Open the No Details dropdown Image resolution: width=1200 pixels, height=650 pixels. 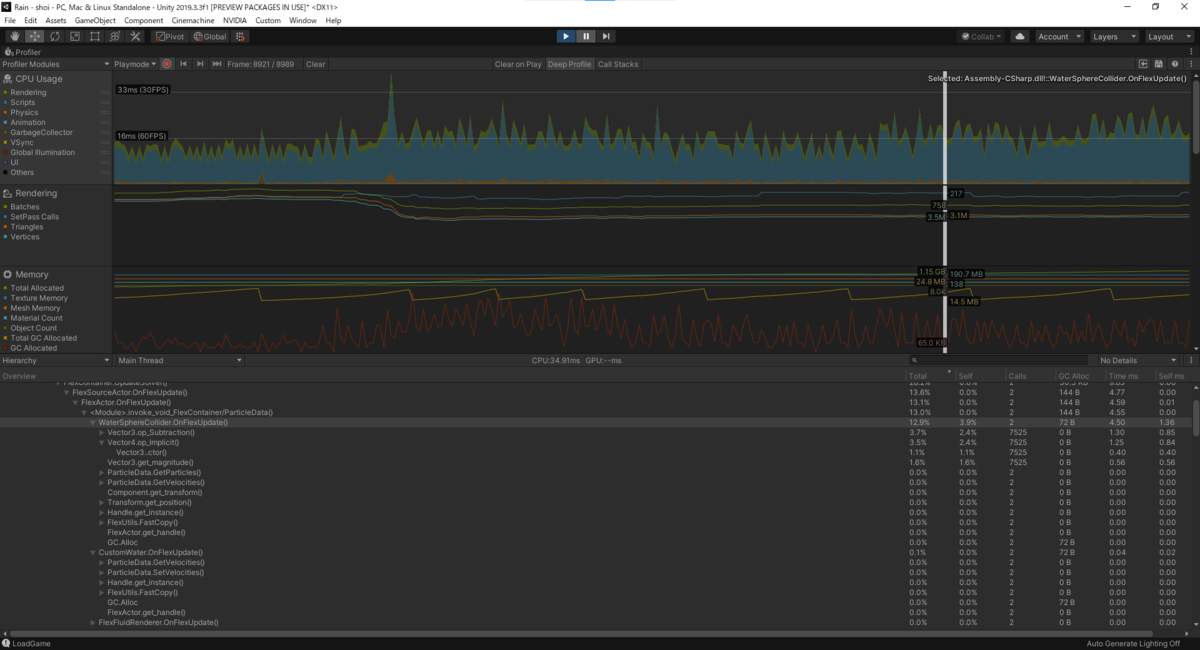coord(1139,360)
